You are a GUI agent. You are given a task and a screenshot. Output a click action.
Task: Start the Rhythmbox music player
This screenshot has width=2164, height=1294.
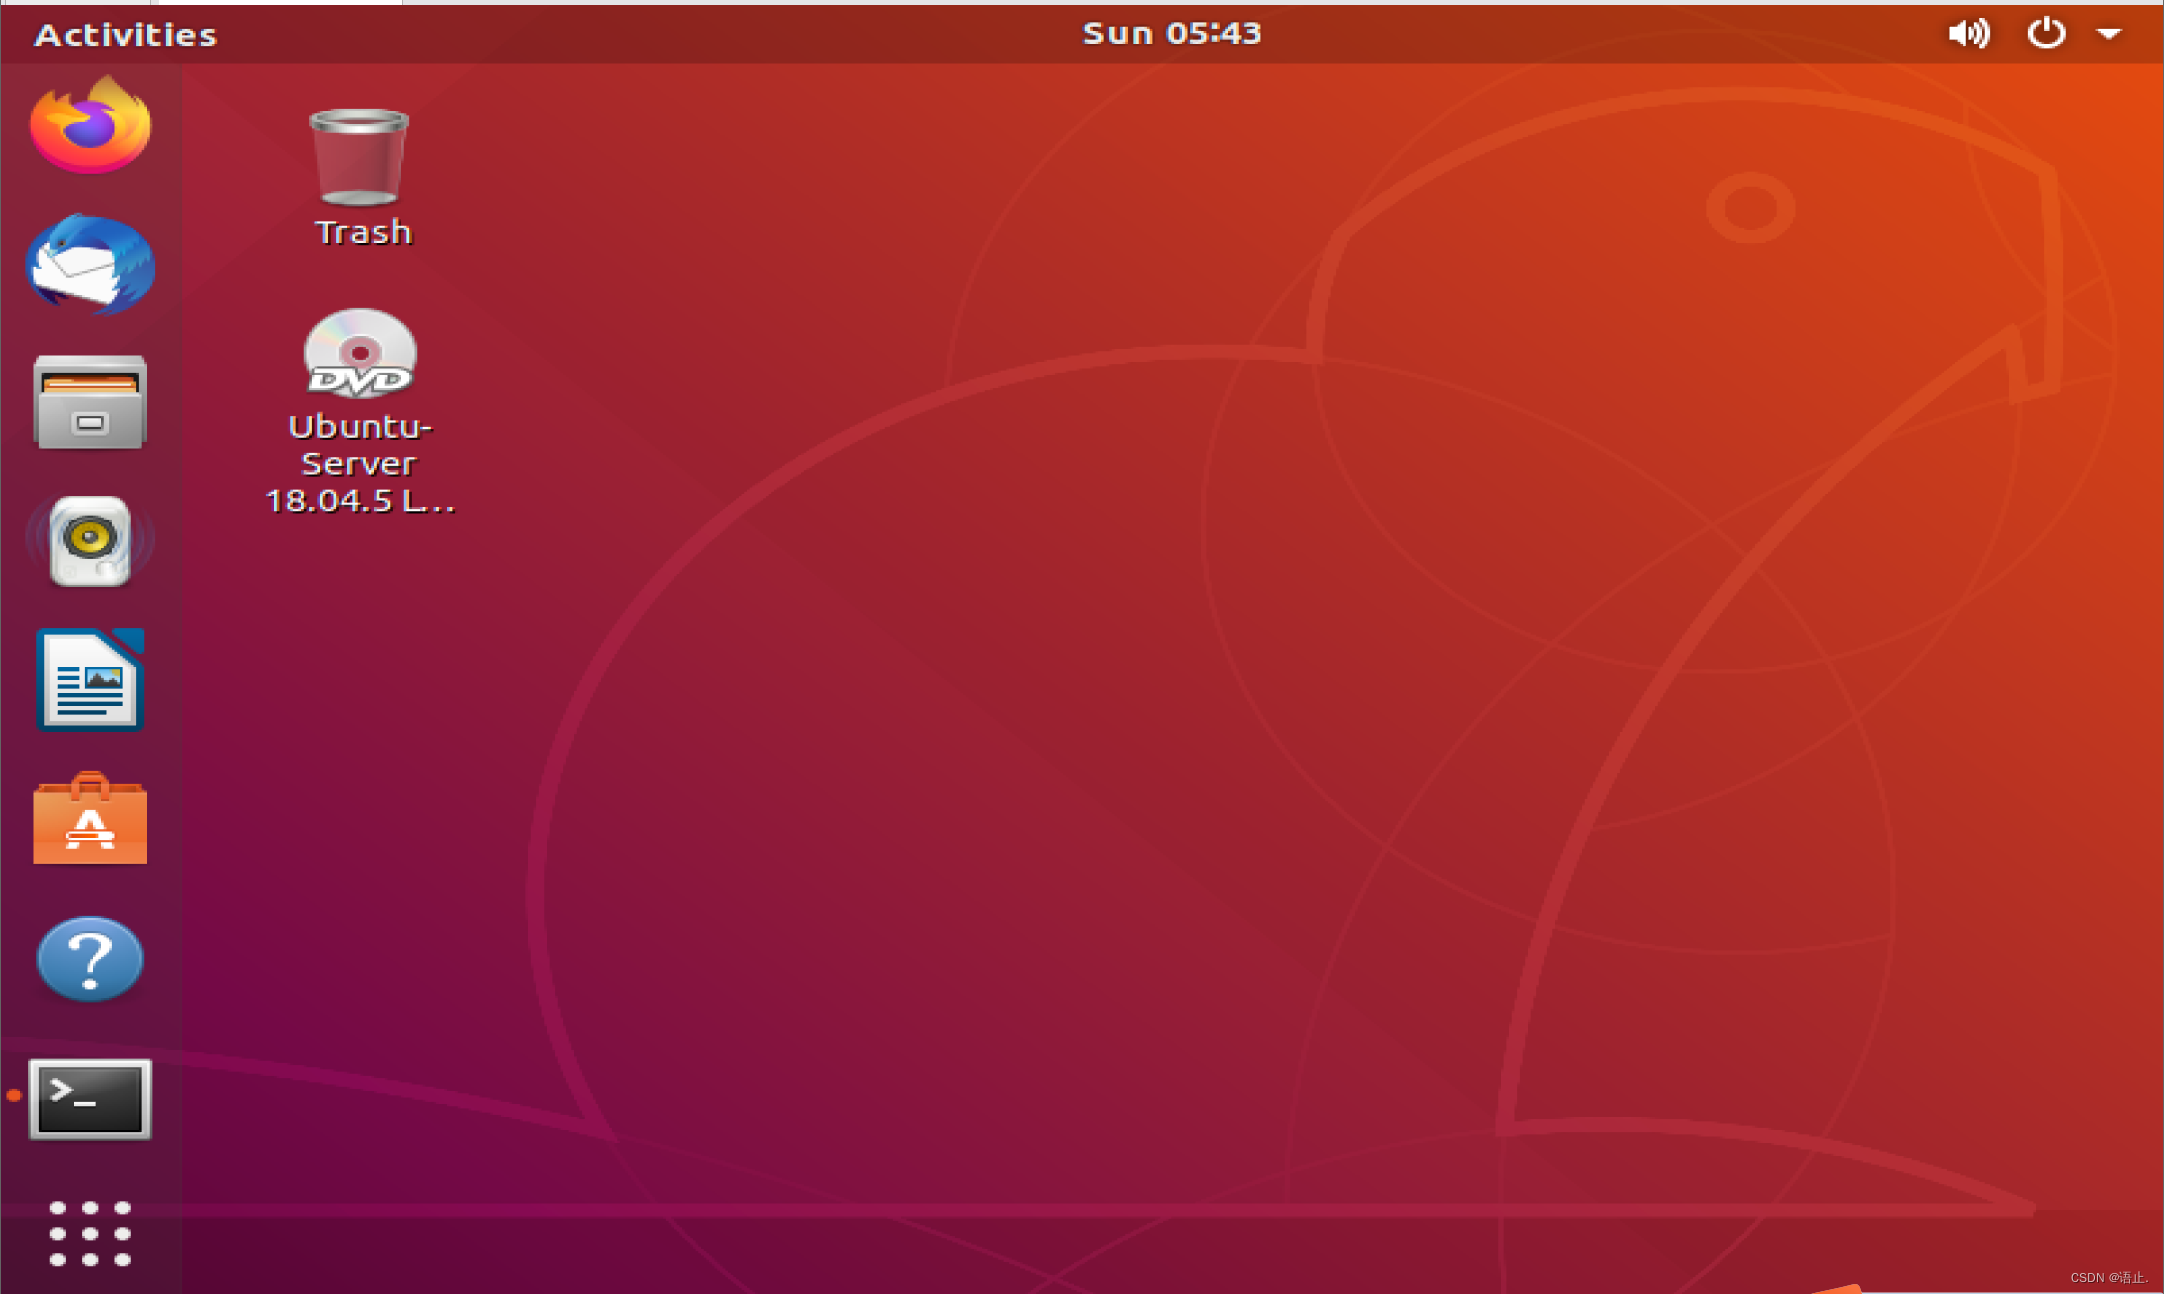pyautogui.click(x=89, y=541)
